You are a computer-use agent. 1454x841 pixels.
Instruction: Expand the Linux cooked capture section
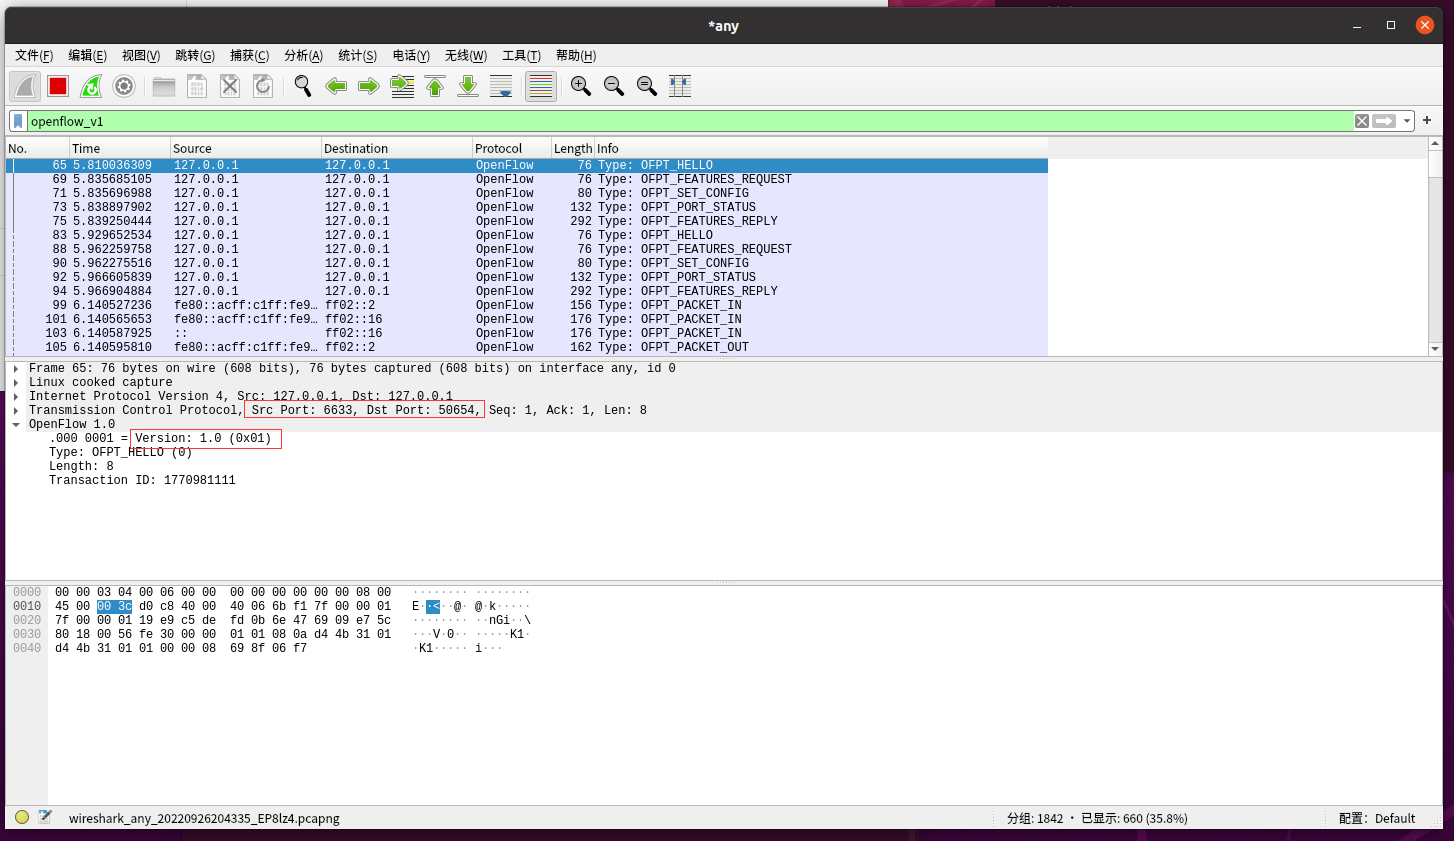(16, 383)
